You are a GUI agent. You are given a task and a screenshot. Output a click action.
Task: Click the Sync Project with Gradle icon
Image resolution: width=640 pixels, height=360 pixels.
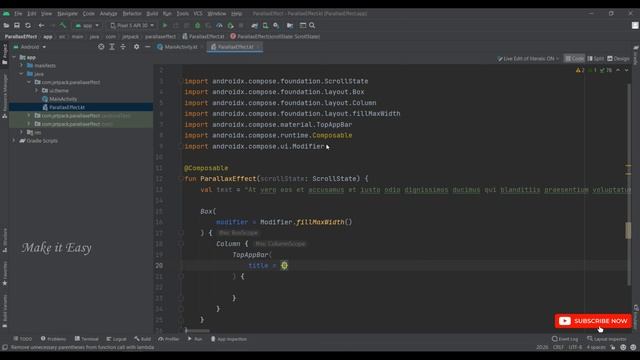pos(255,25)
